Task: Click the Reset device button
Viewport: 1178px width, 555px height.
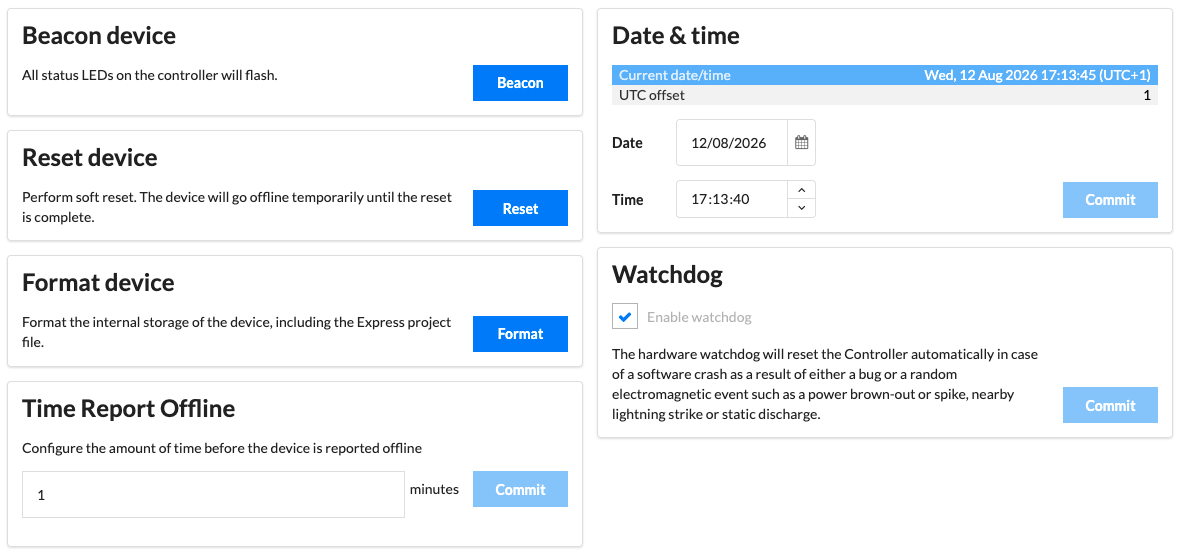Action: [520, 208]
